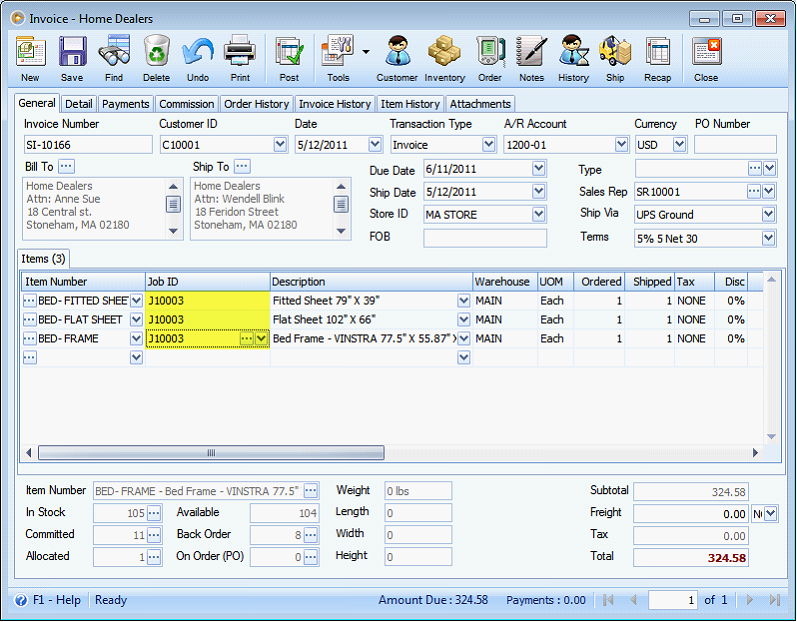Click the Find binoculars icon
797x622 pixels.
click(114, 51)
